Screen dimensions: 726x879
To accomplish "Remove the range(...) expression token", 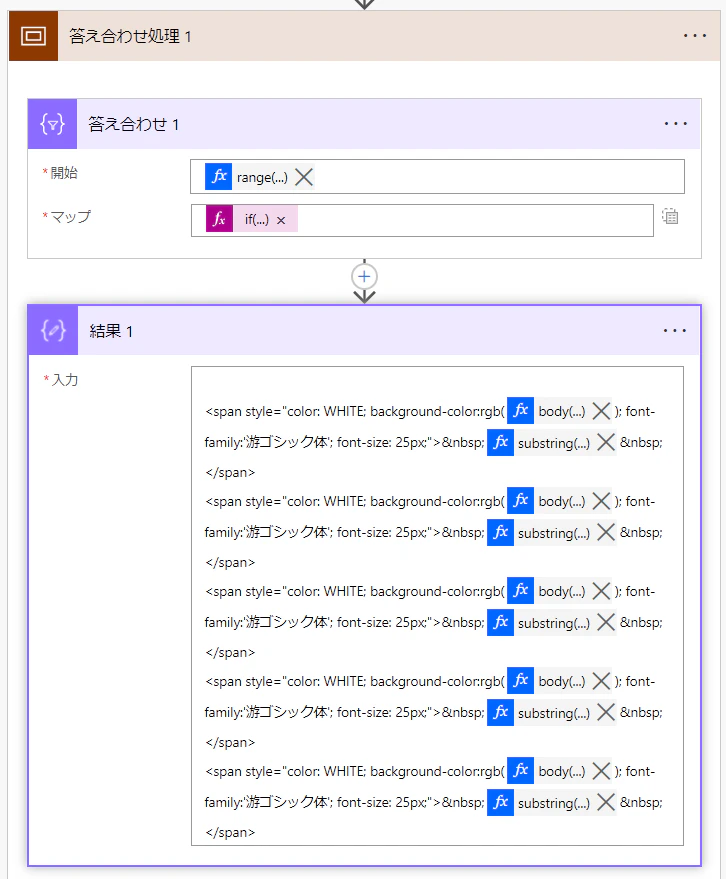I will 304,177.
